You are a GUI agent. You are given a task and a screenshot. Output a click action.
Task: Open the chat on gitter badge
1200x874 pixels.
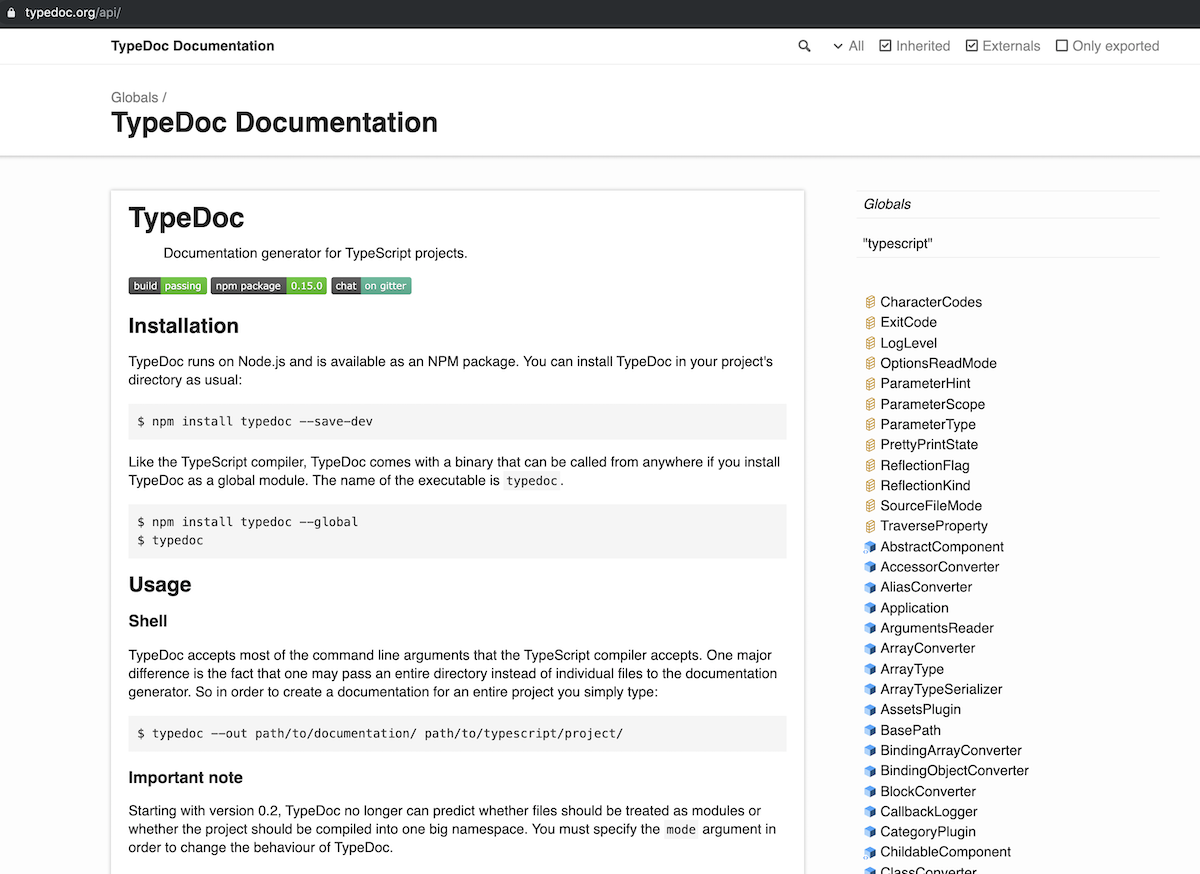(x=371, y=286)
